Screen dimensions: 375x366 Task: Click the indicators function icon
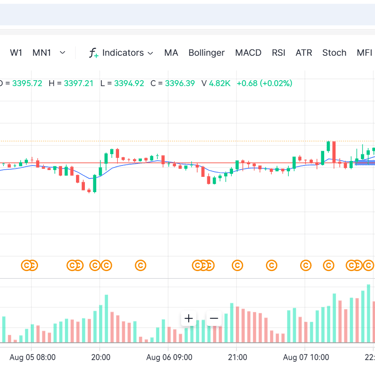point(93,53)
